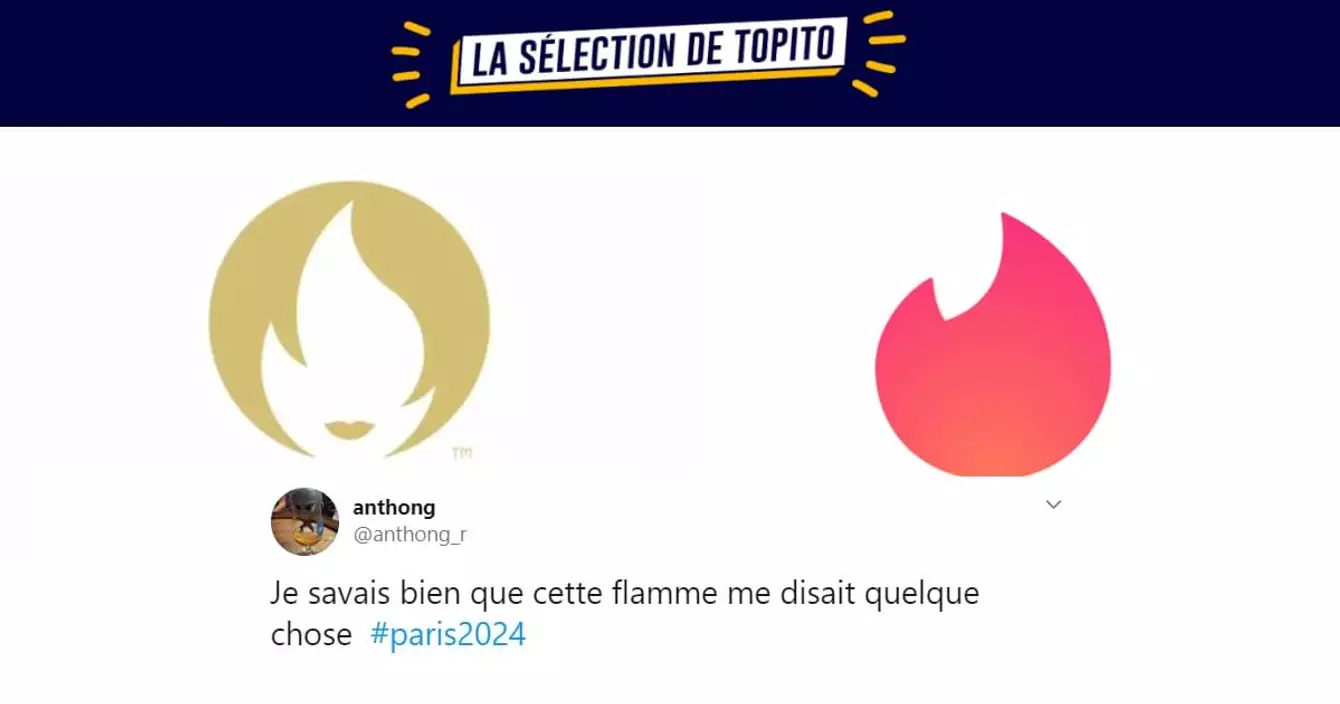Viewport: 1340px width, 704px height.
Task: Click the TM trademark mark under gold emblem
Action: point(461,454)
